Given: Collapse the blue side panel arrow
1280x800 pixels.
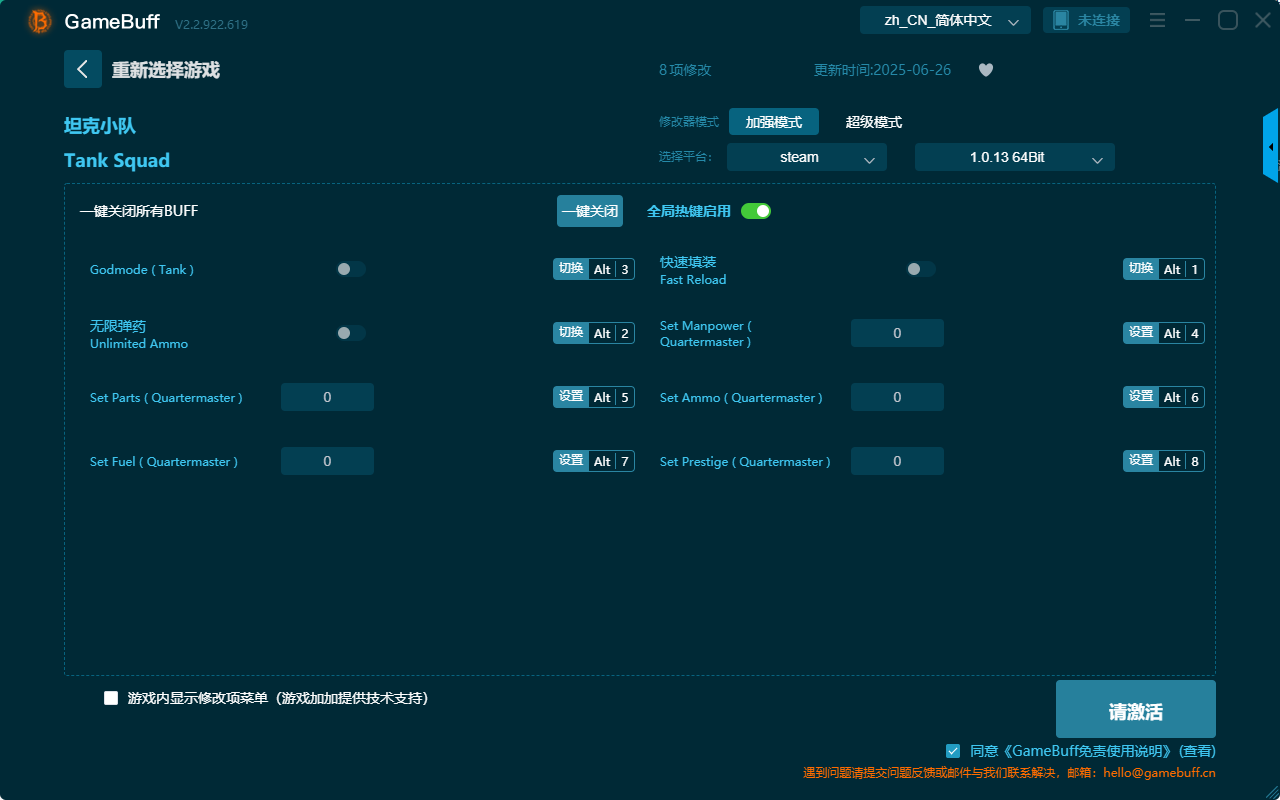Looking at the screenshot, I should [x=1271, y=145].
